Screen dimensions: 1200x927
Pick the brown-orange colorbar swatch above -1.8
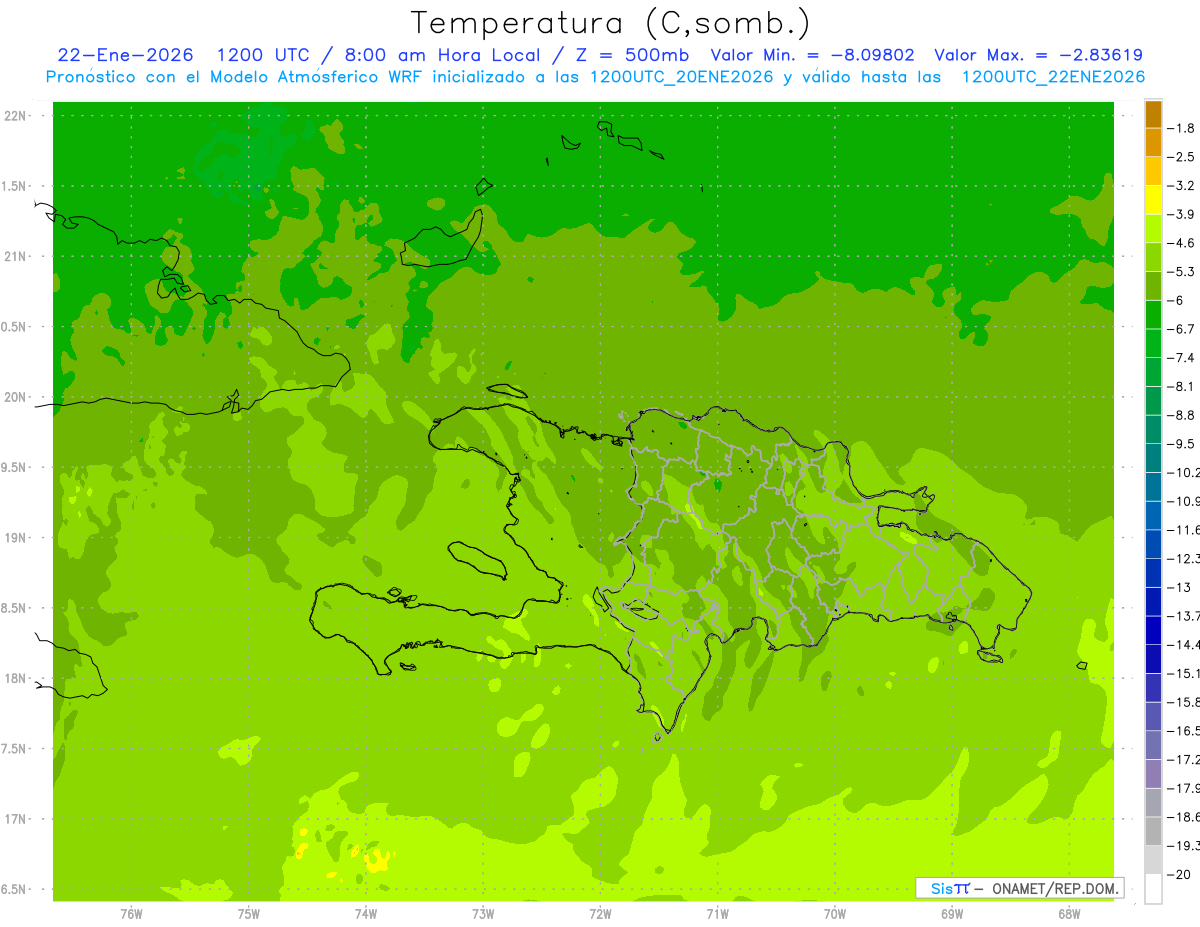click(x=1153, y=114)
